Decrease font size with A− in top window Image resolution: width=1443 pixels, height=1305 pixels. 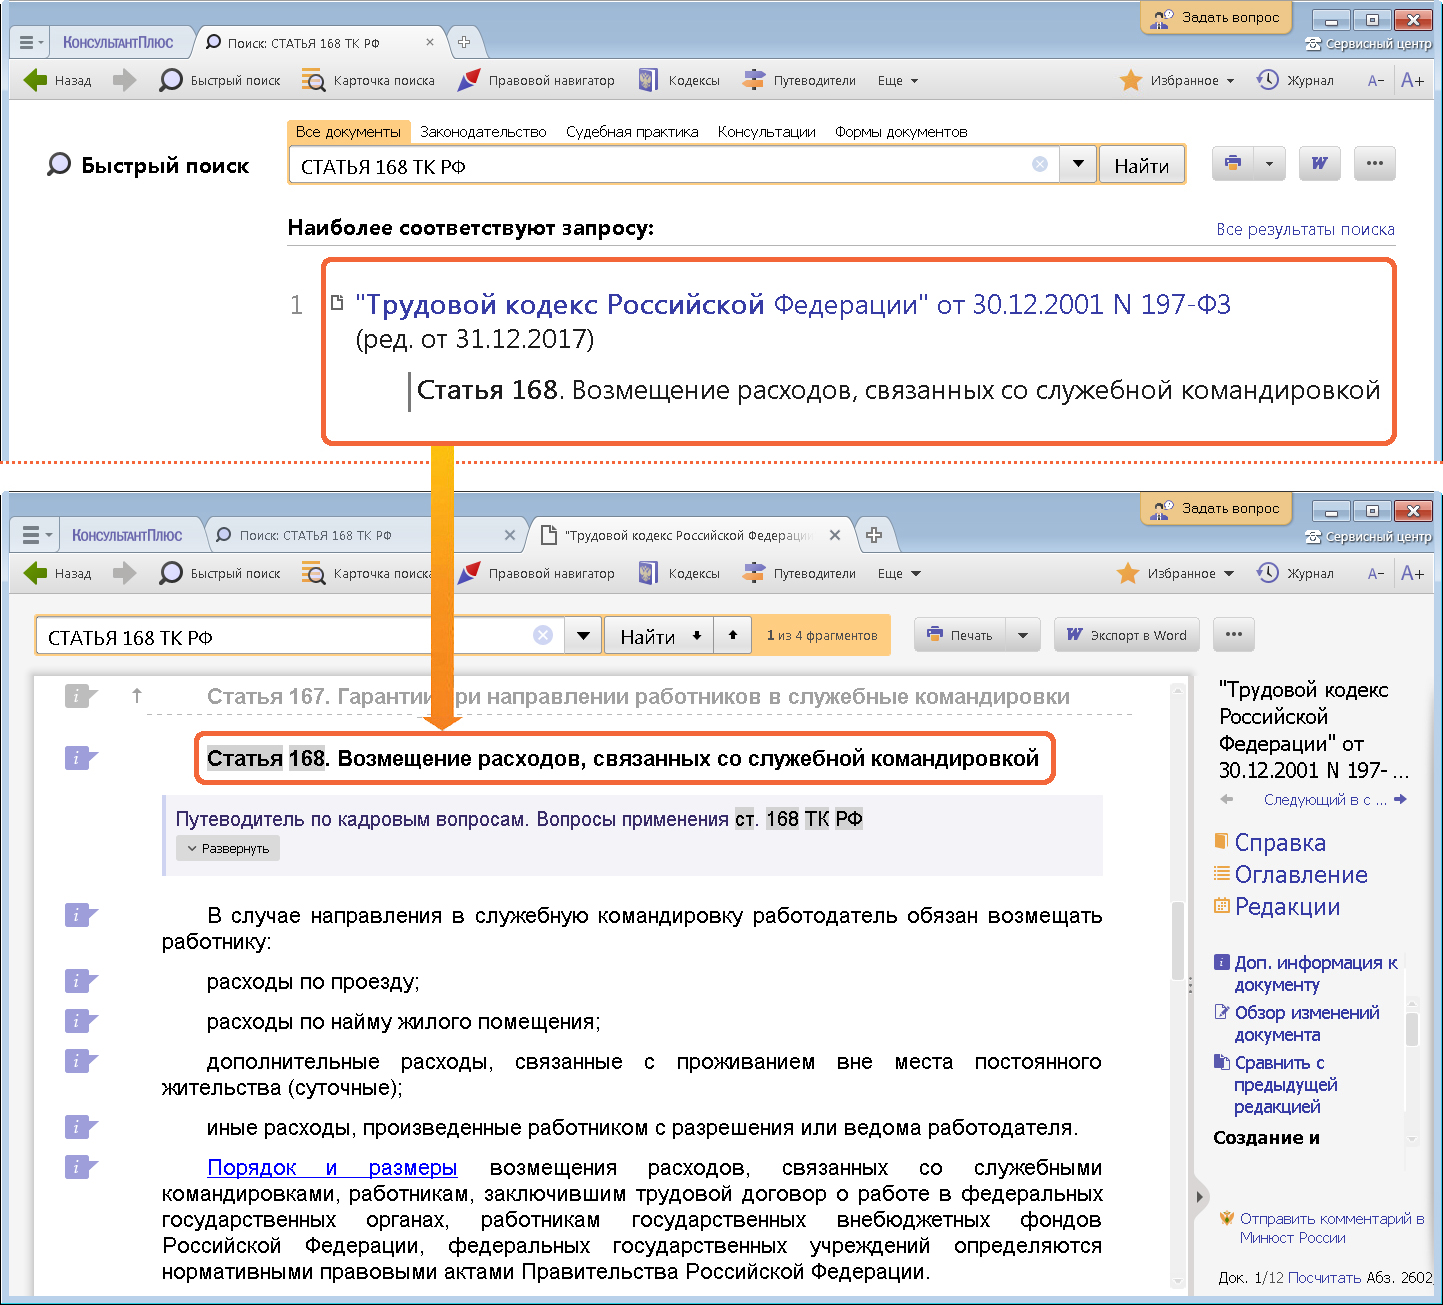(1376, 81)
